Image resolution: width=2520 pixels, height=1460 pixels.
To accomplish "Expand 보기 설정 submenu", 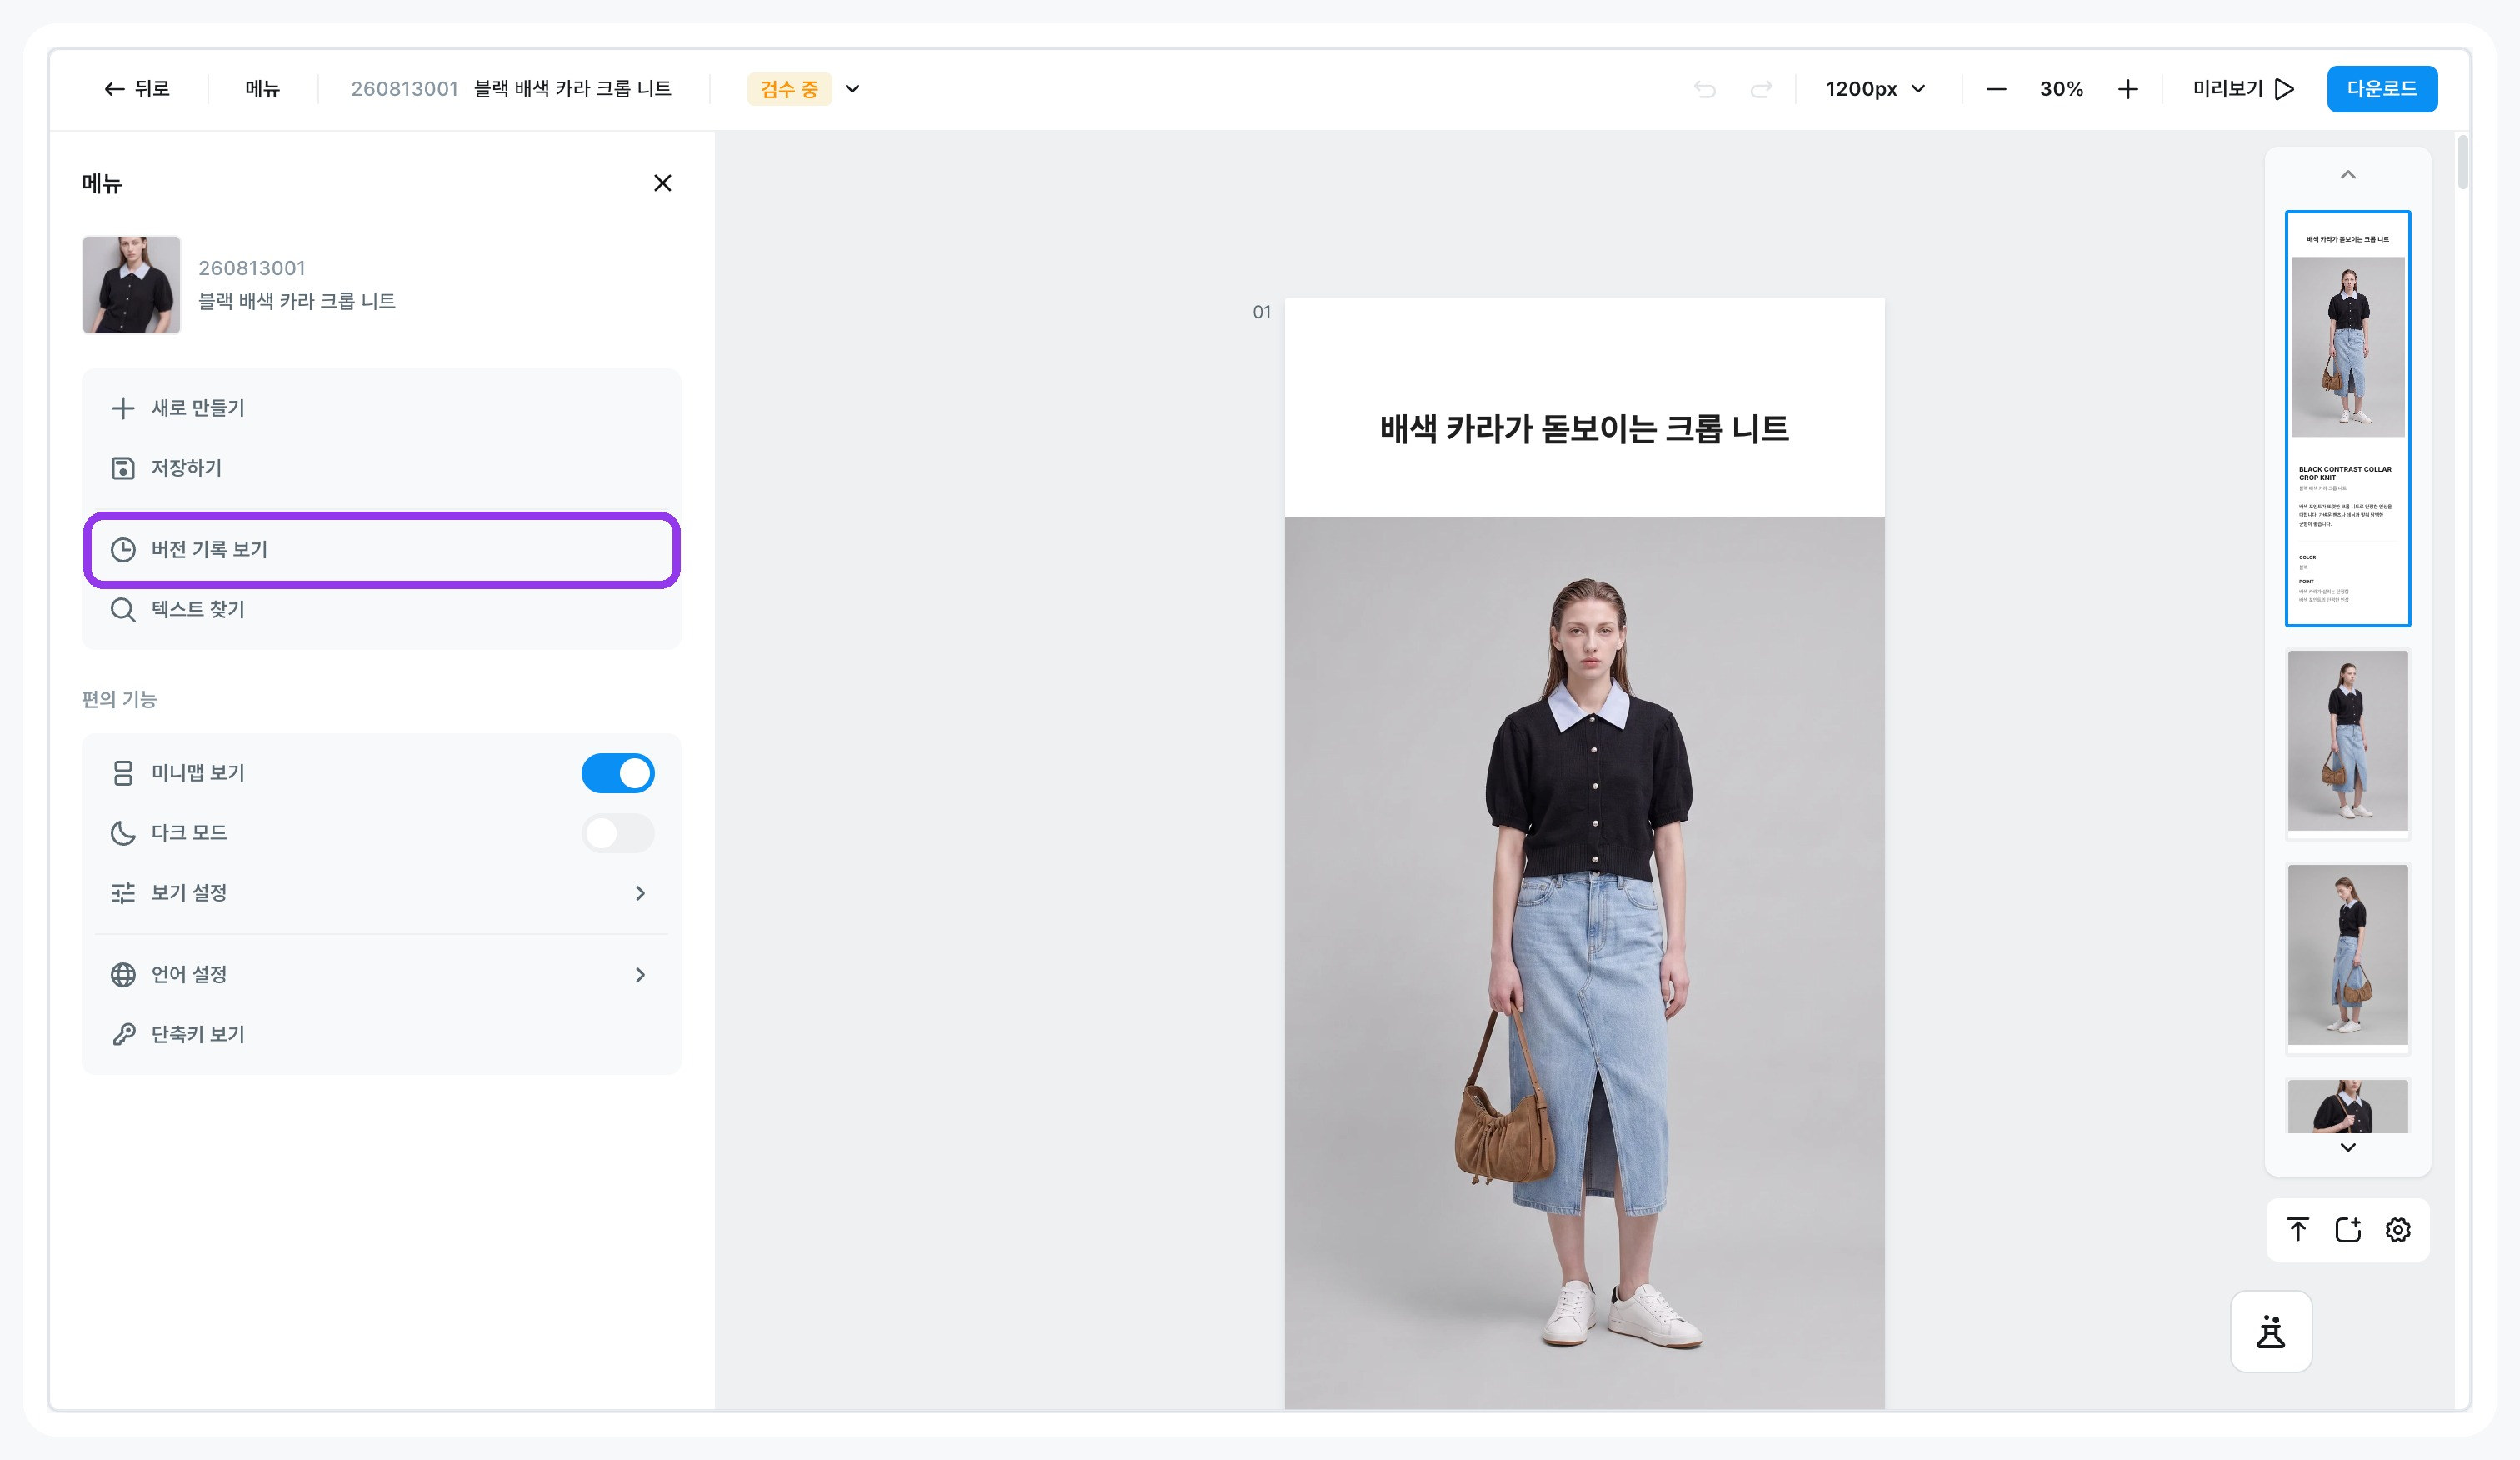I will pyautogui.click(x=381, y=893).
